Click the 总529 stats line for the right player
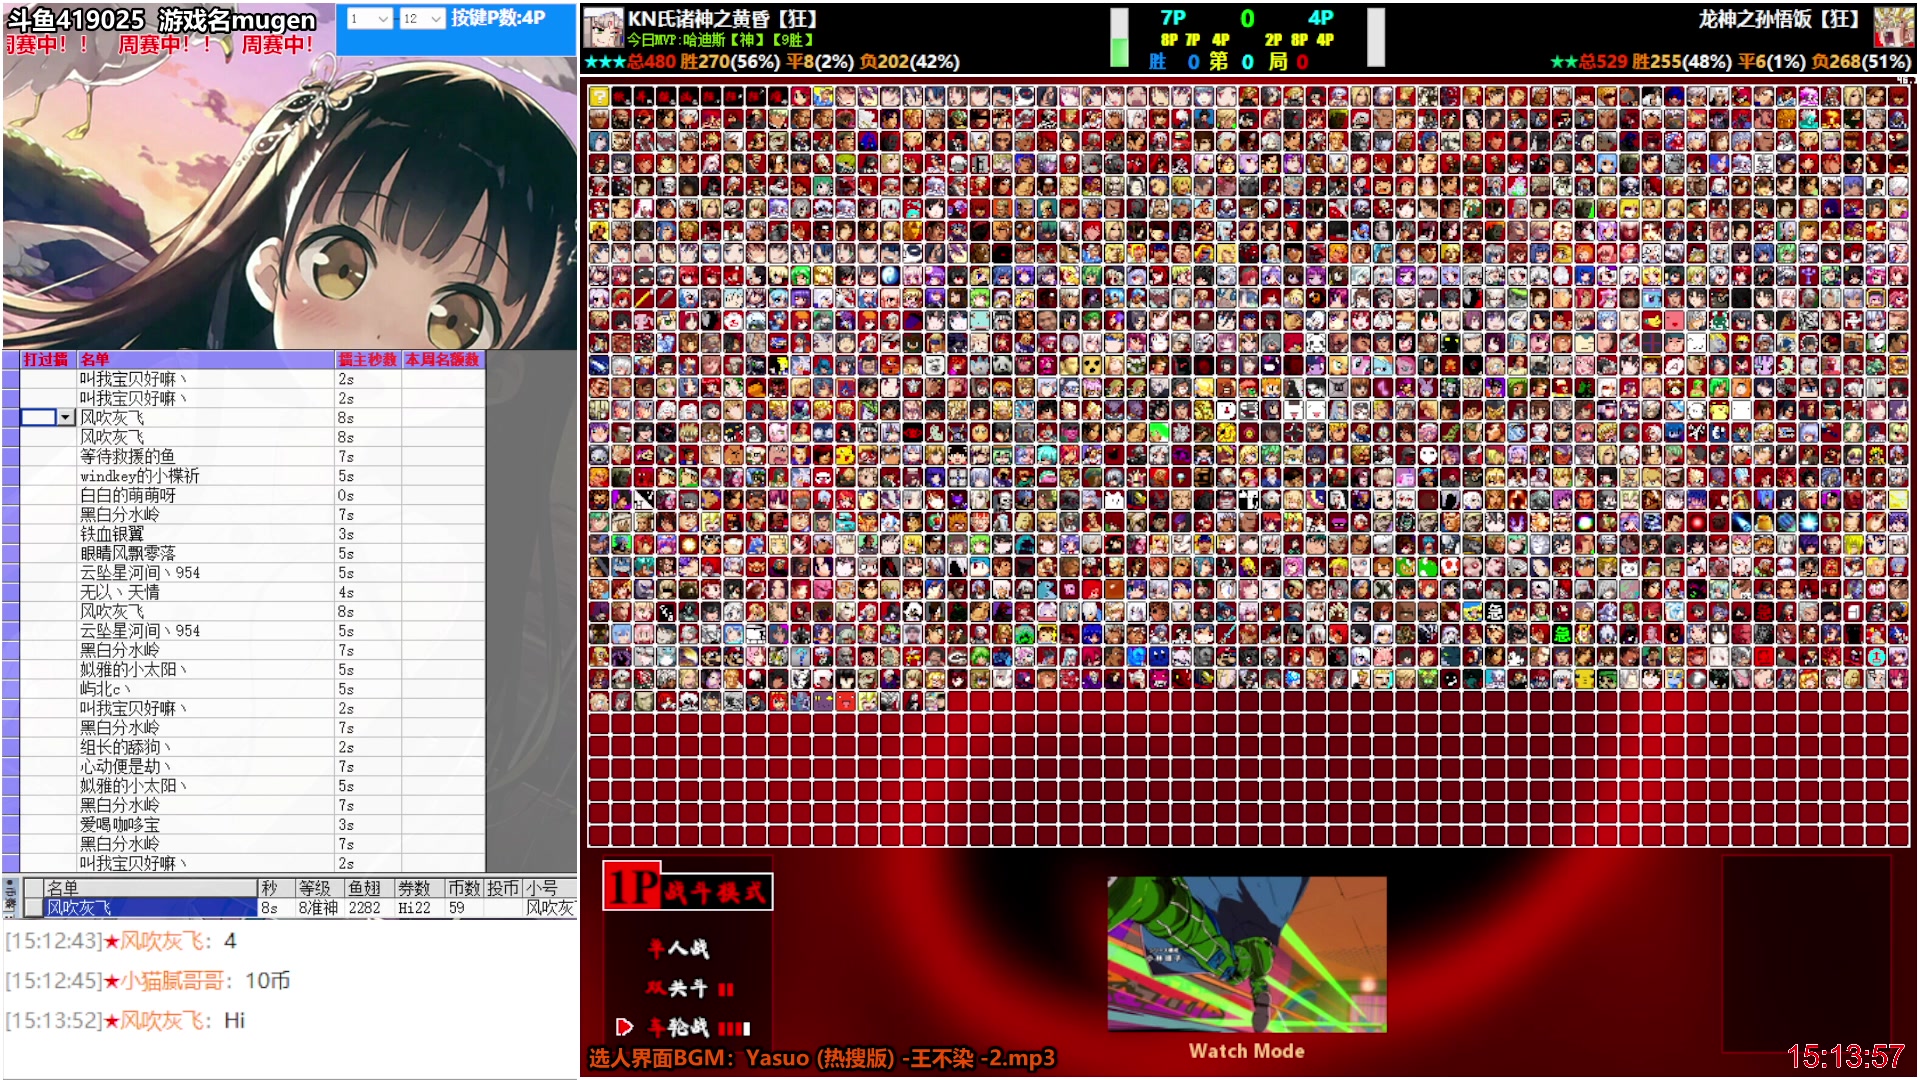 pos(1731,62)
